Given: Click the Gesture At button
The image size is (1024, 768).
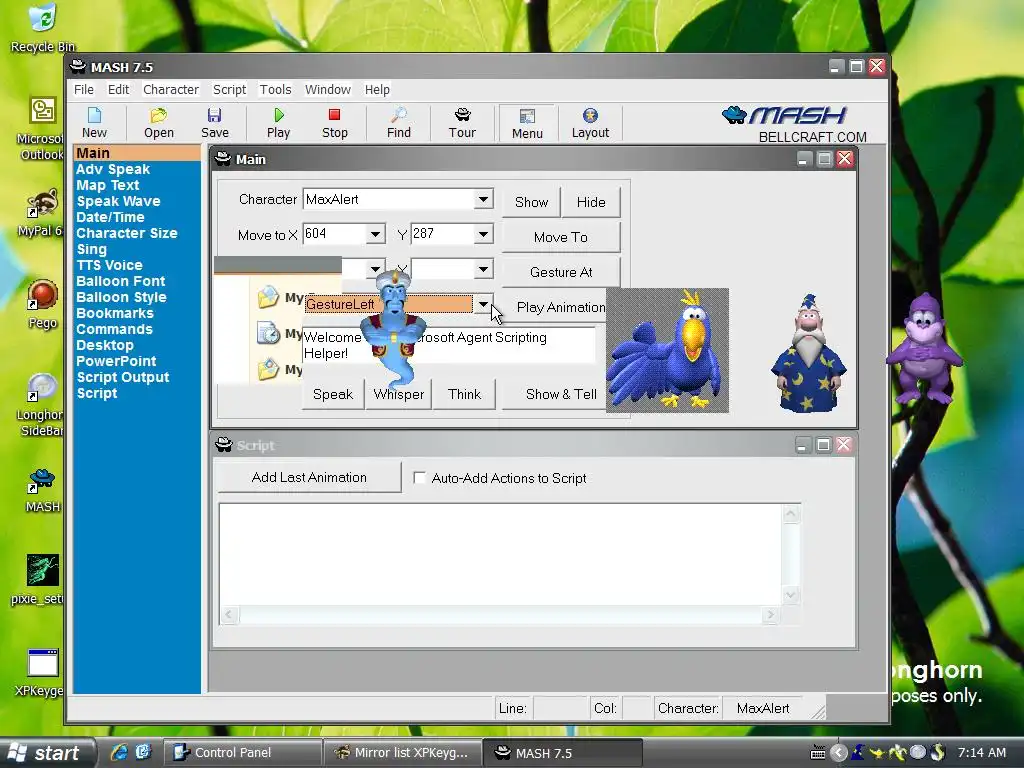Looking at the screenshot, I should click(x=561, y=272).
